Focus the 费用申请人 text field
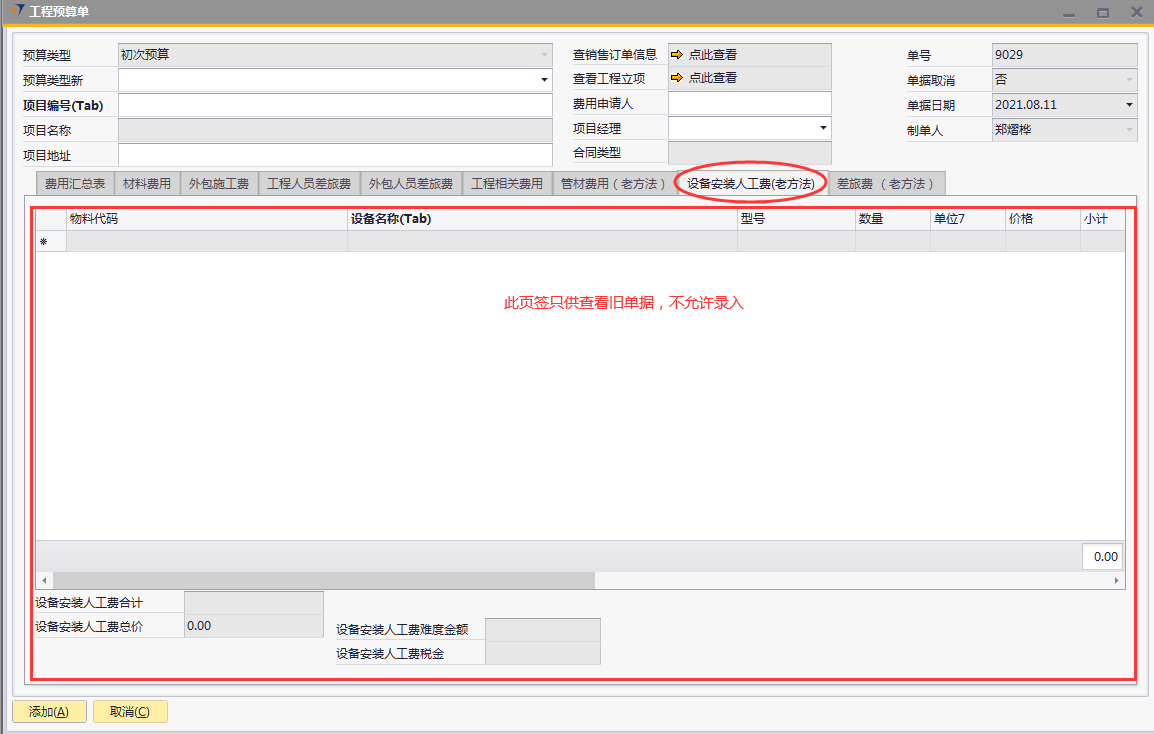 click(749, 103)
